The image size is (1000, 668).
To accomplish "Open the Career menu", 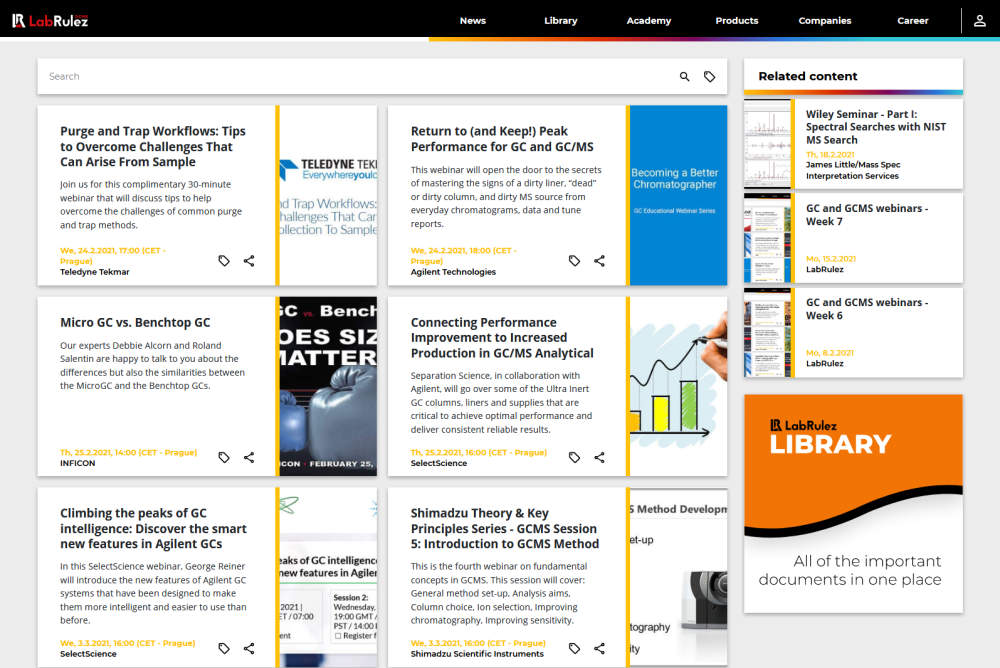I will coord(913,20).
